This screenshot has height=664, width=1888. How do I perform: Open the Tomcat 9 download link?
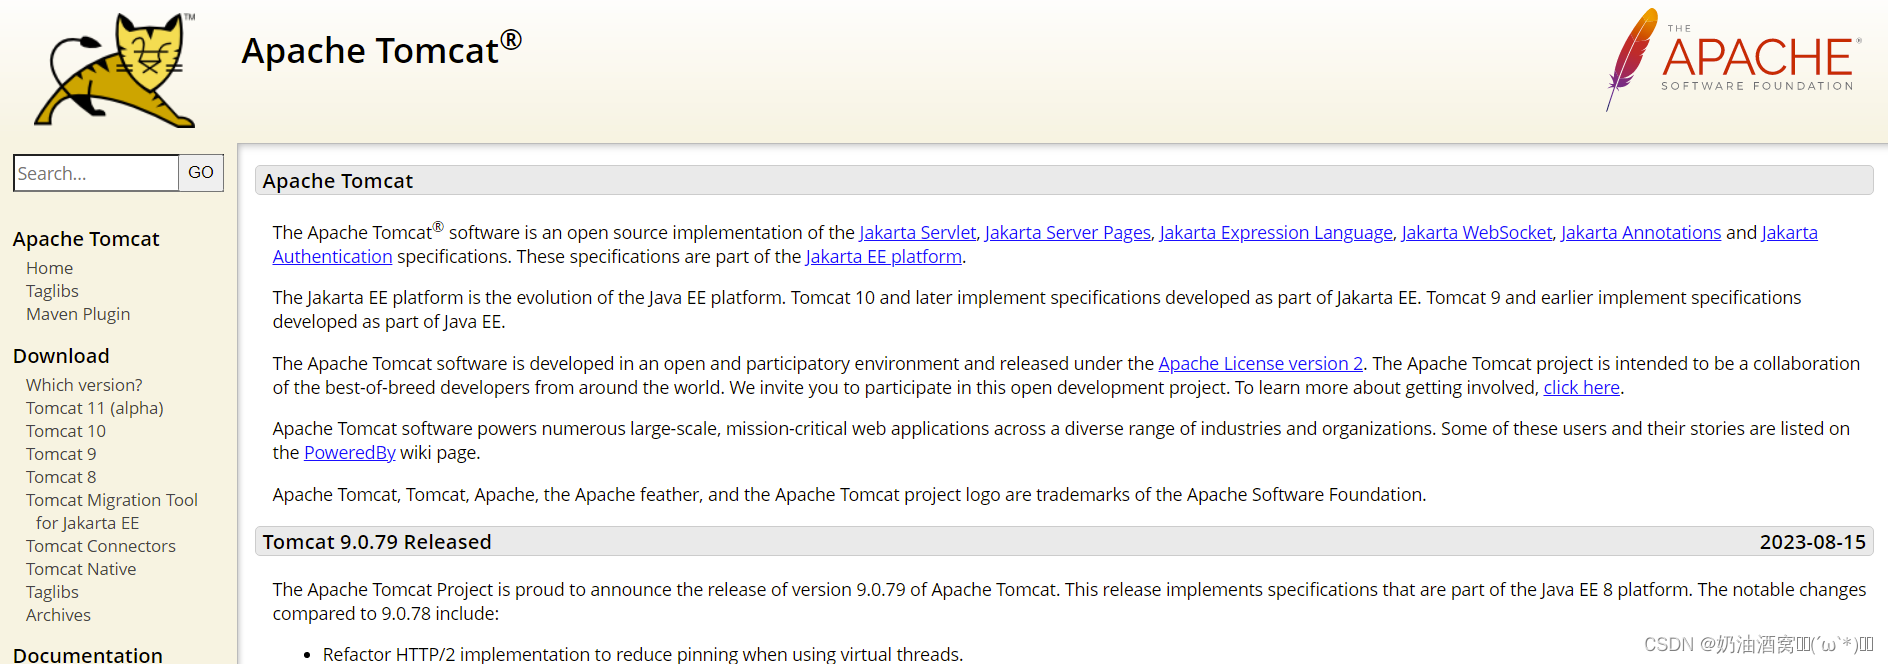(61, 454)
